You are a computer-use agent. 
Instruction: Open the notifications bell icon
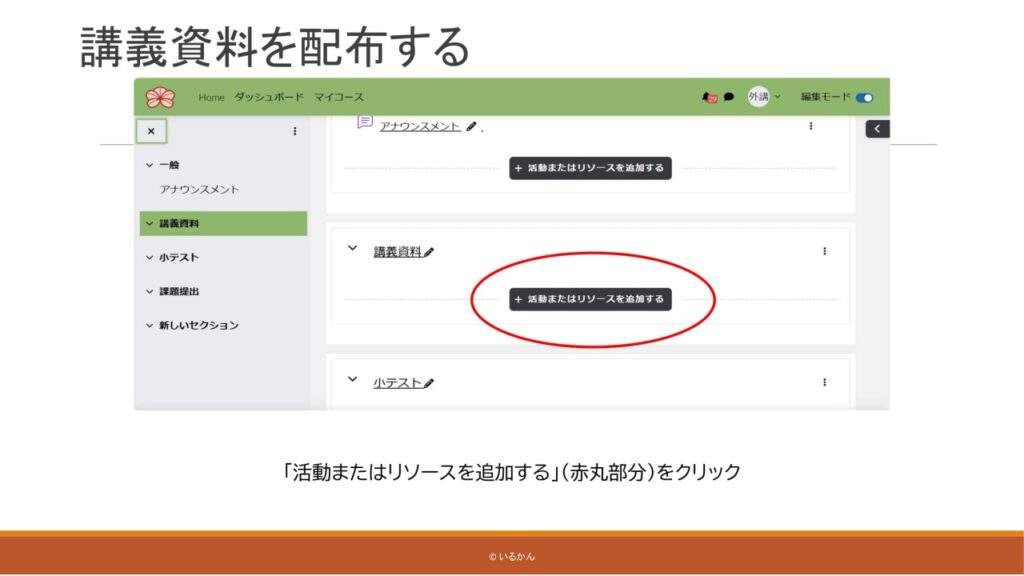[x=711, y=97]
